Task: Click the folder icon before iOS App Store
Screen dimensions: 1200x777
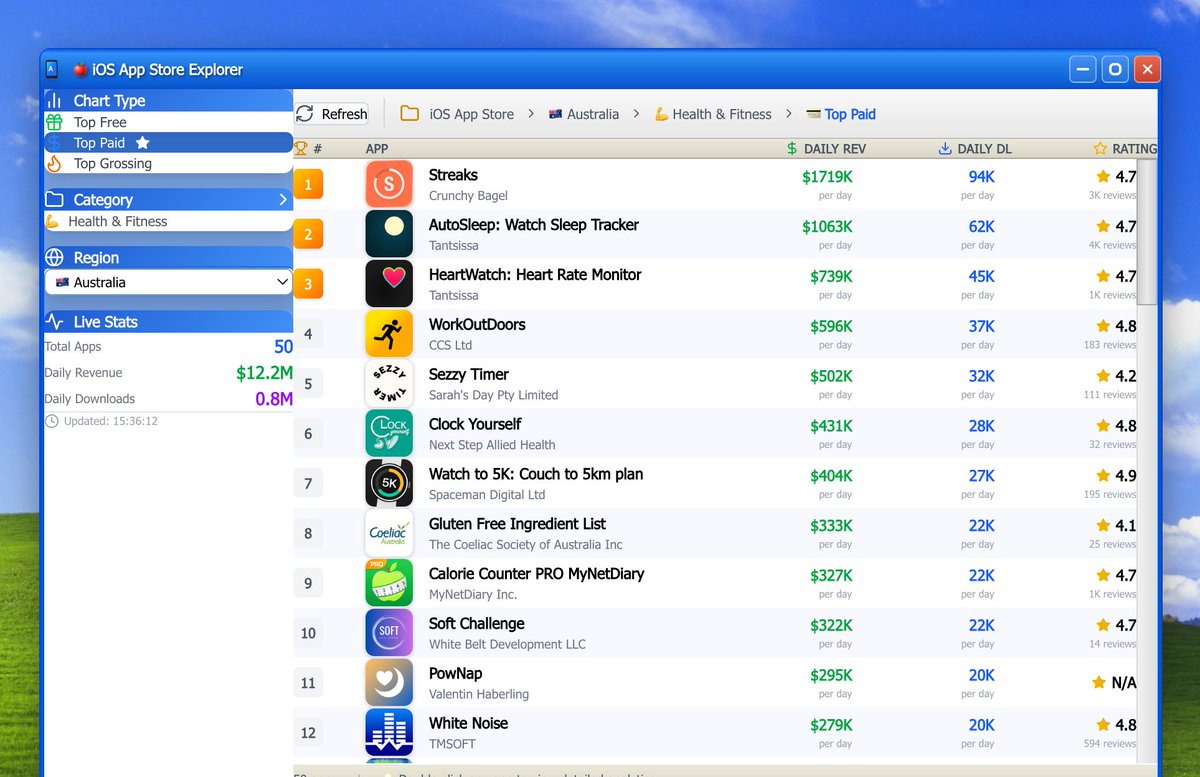Action: (x=409, y=114)
